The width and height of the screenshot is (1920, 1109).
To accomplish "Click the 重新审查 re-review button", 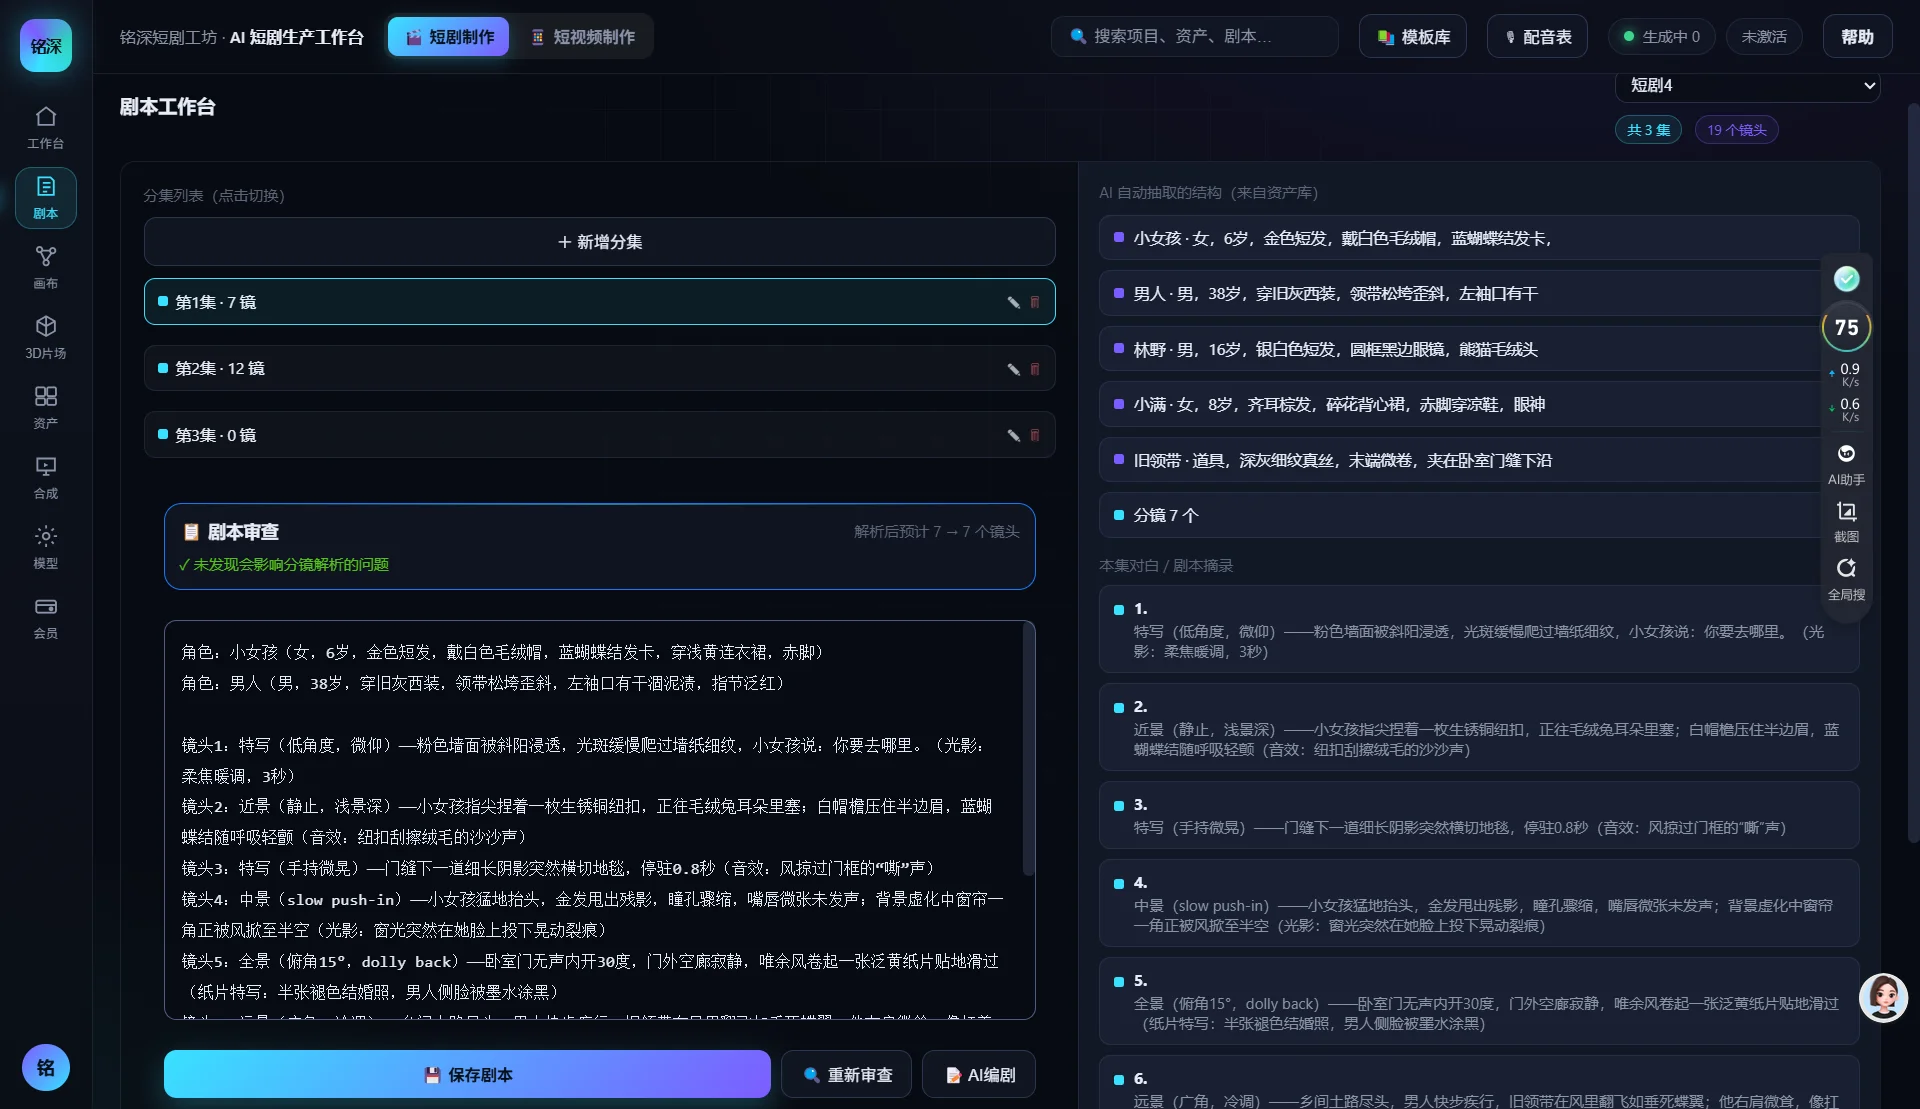I will click(847, 1075).
